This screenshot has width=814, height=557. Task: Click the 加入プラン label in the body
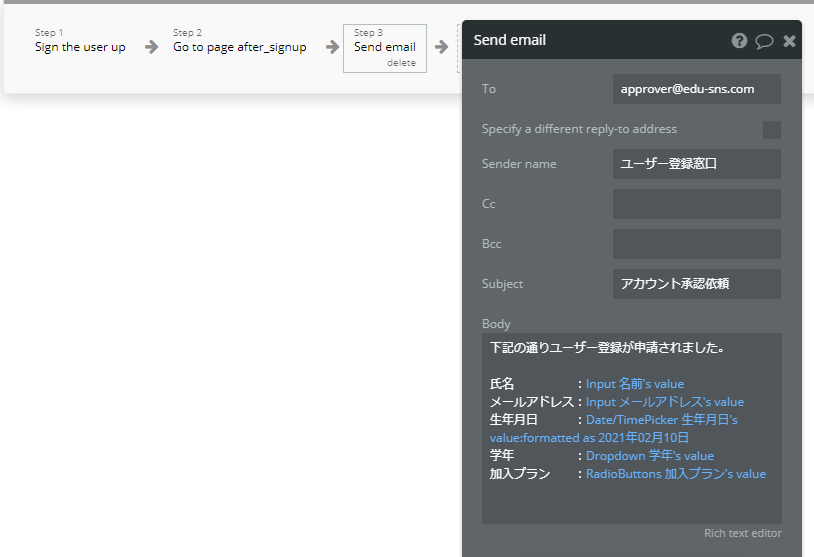point(520,474)
